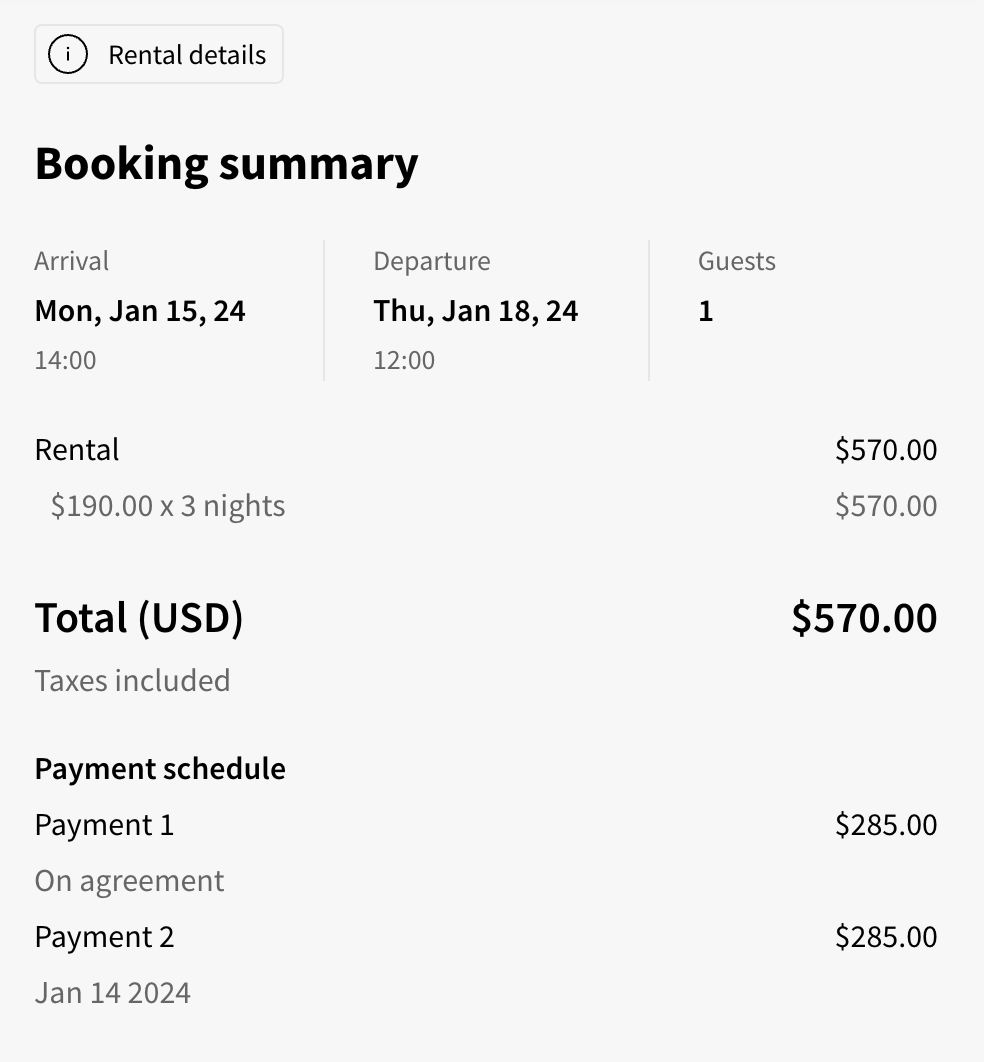The height and width of the screenshot is (1062, 984).
Task: Click the On agreement due text
Action: point(129,881)
